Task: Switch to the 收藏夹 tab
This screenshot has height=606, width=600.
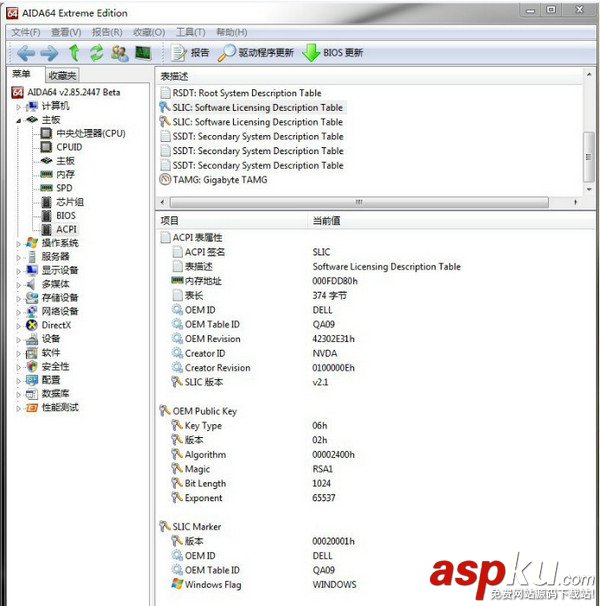Action: click(x=62, y=75)
